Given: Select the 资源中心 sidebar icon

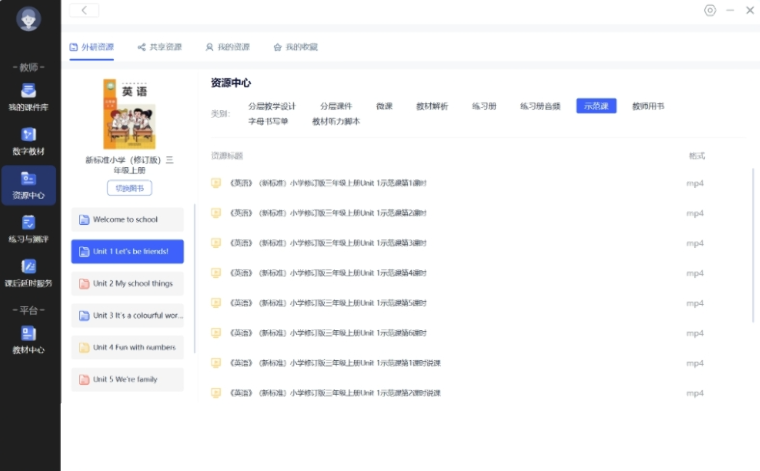Looking at the screenshot, I should (x=29, y=185).
